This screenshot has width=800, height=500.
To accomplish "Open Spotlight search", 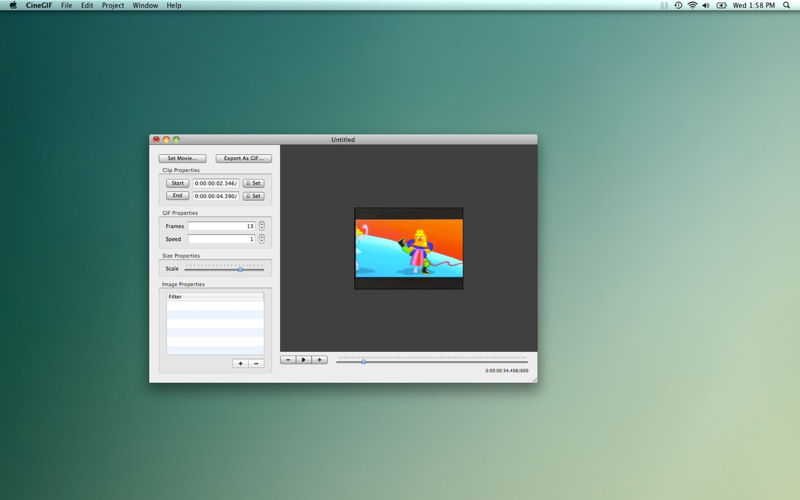I will (786, 5).
